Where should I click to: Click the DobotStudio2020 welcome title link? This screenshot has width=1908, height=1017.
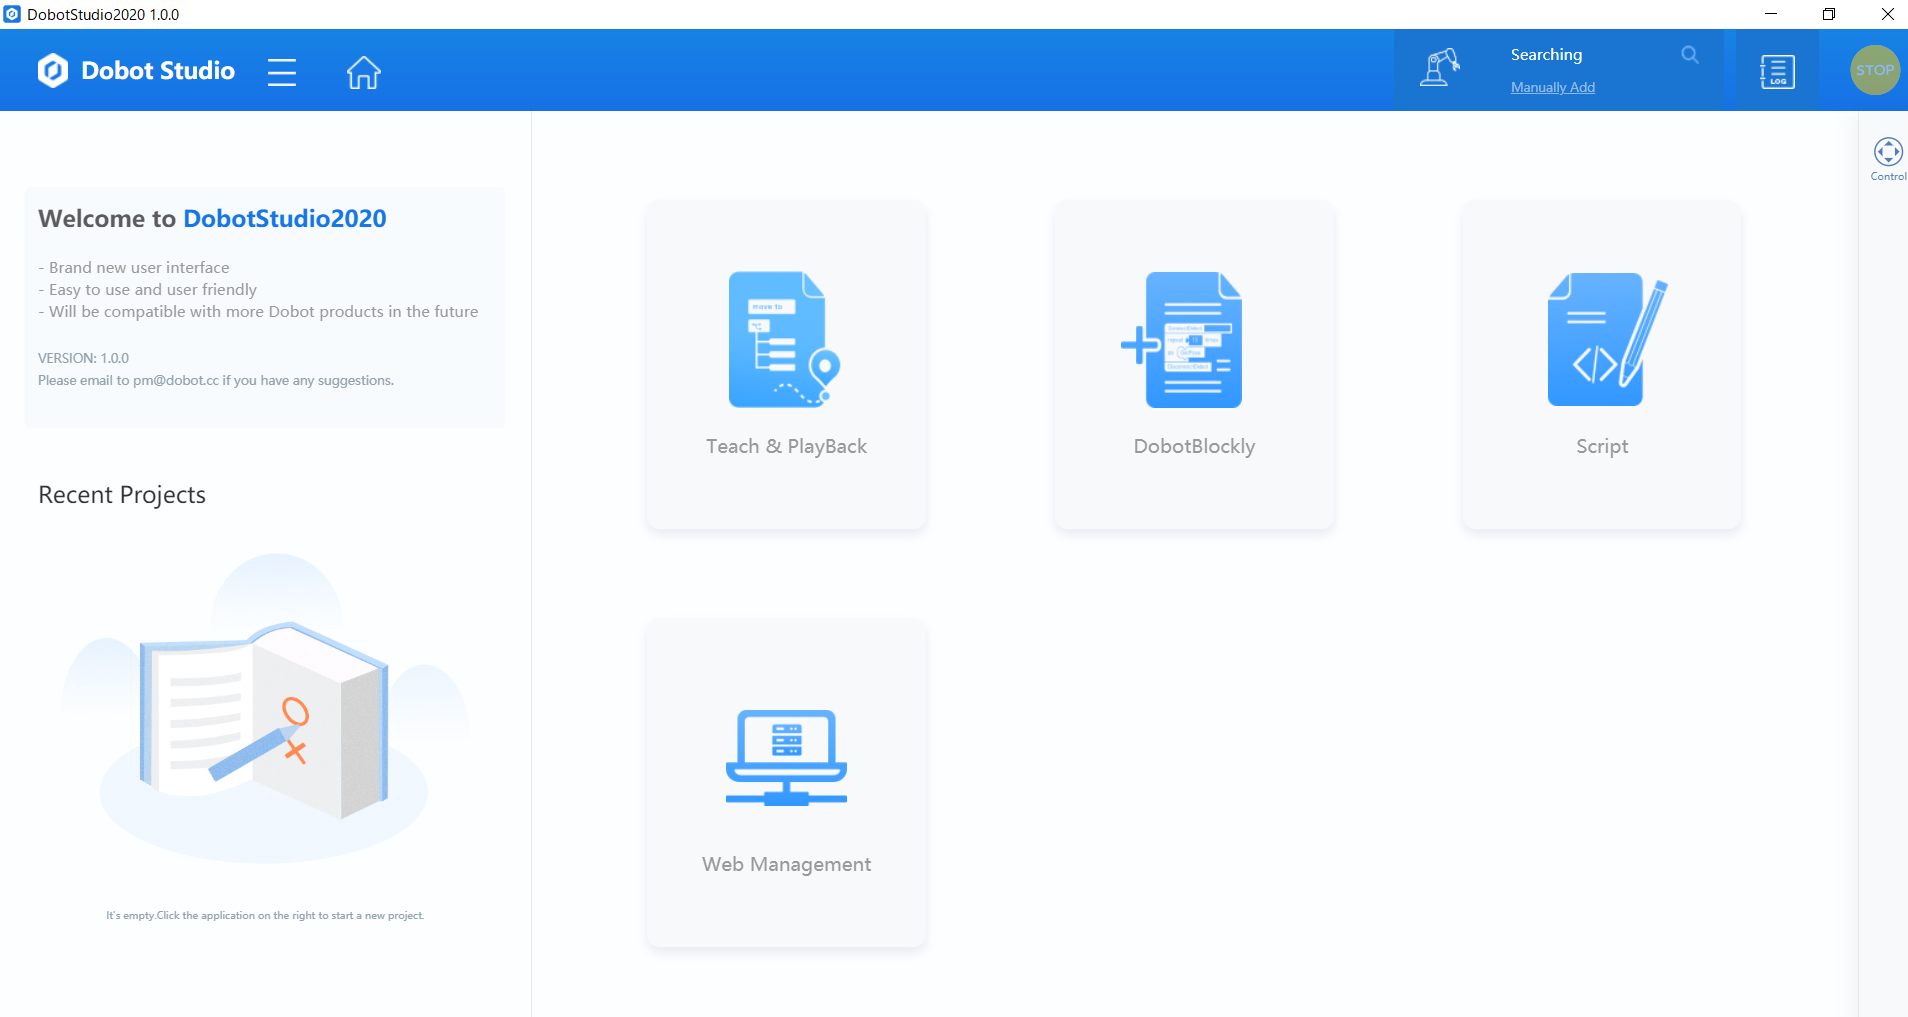(x=284, y=218)
